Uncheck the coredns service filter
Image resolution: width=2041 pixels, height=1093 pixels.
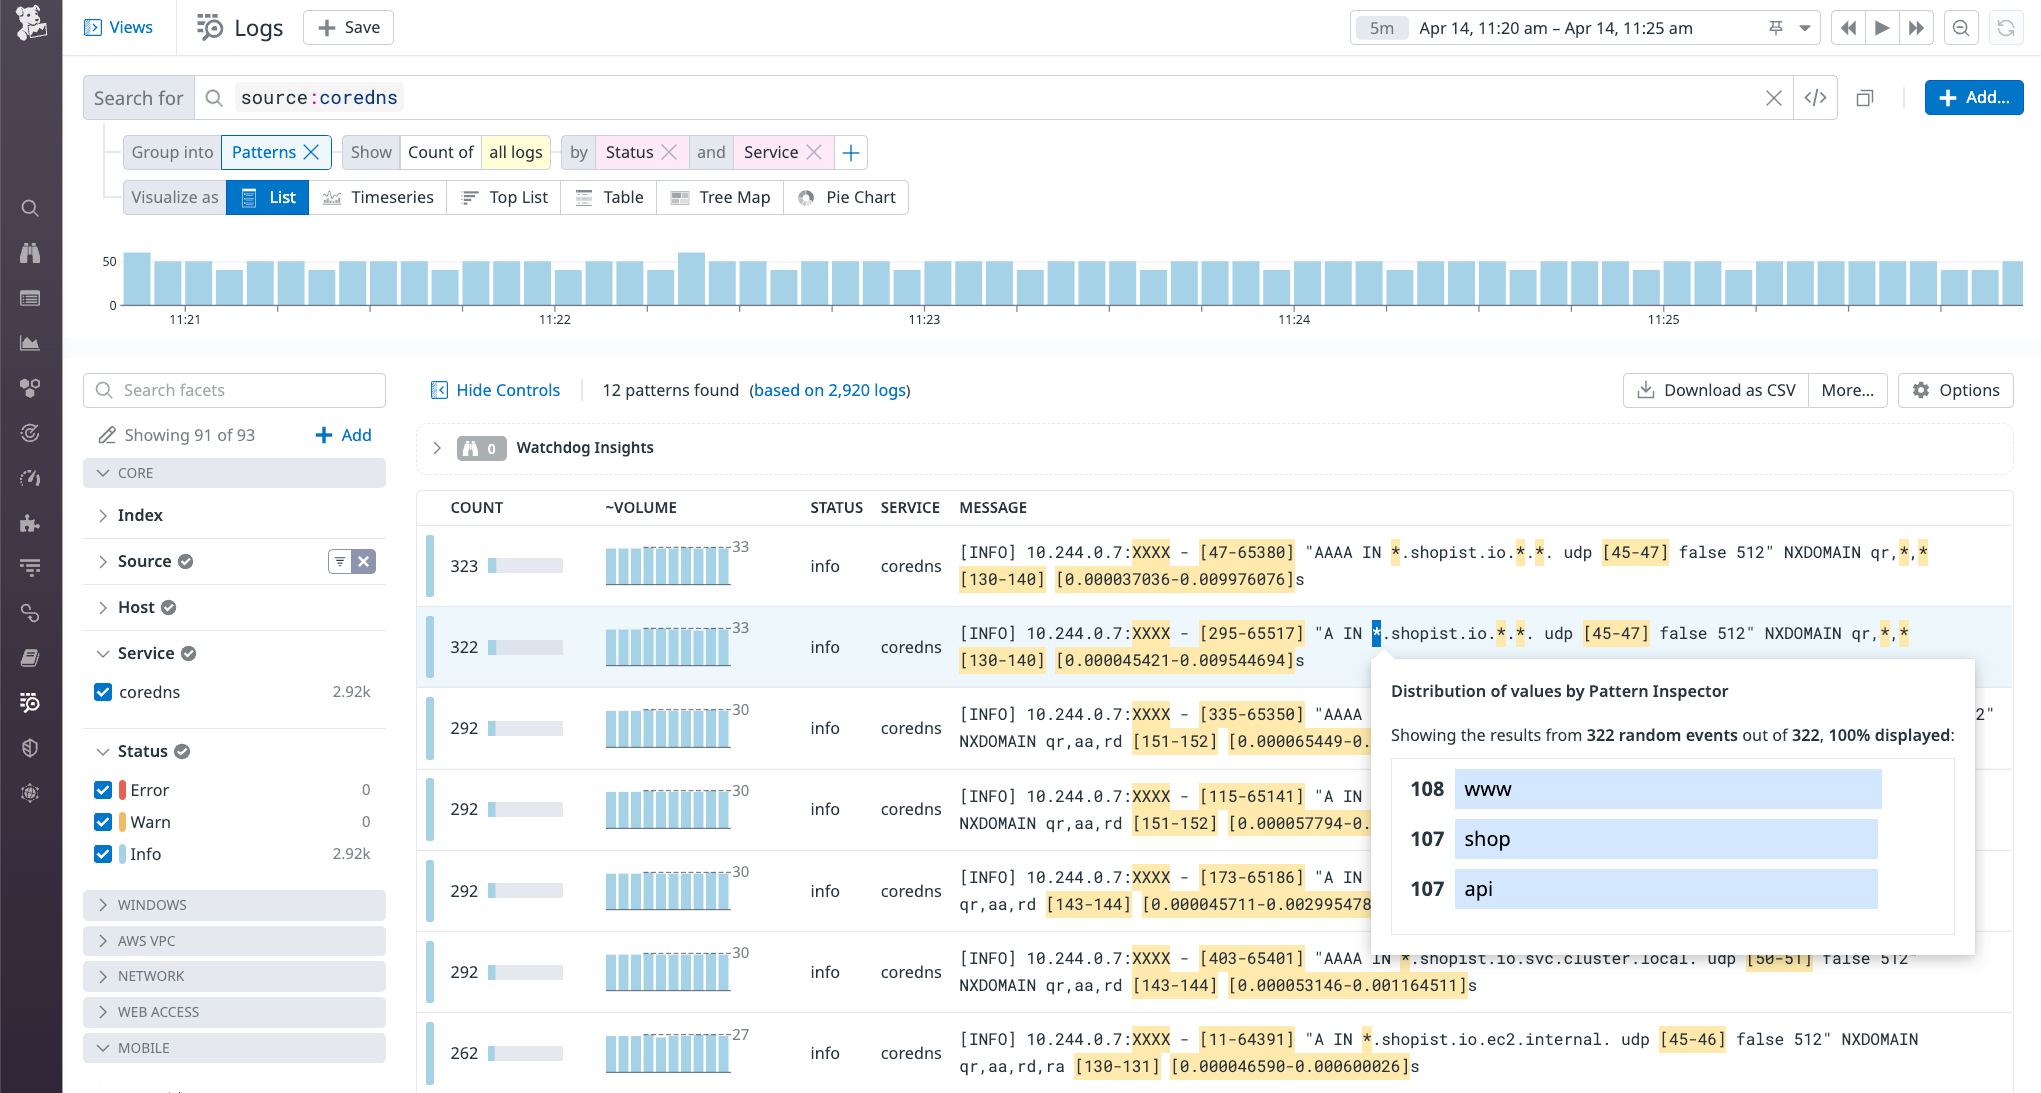point(103,691)
